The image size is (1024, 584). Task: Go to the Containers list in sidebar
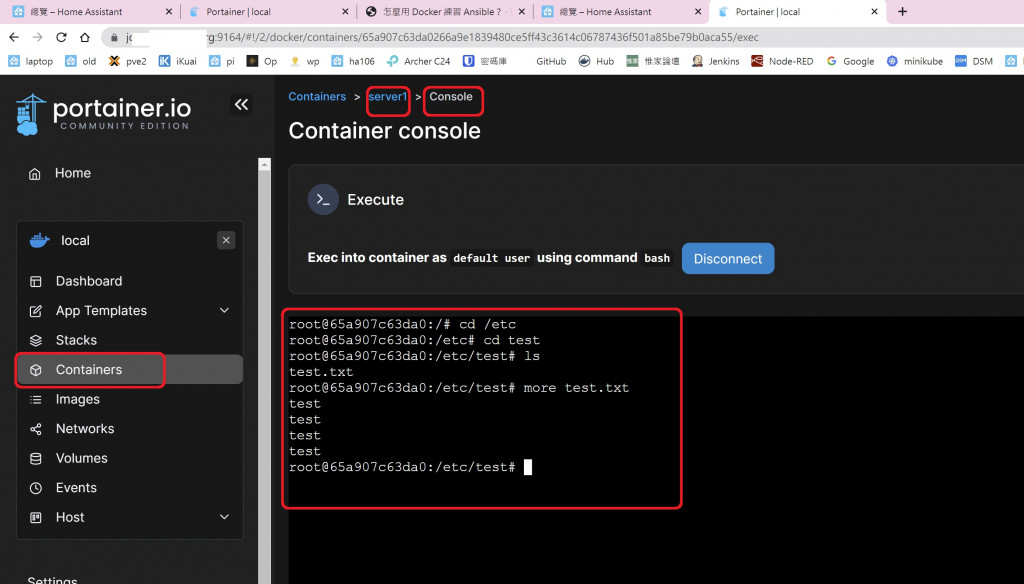click(129, 370)
